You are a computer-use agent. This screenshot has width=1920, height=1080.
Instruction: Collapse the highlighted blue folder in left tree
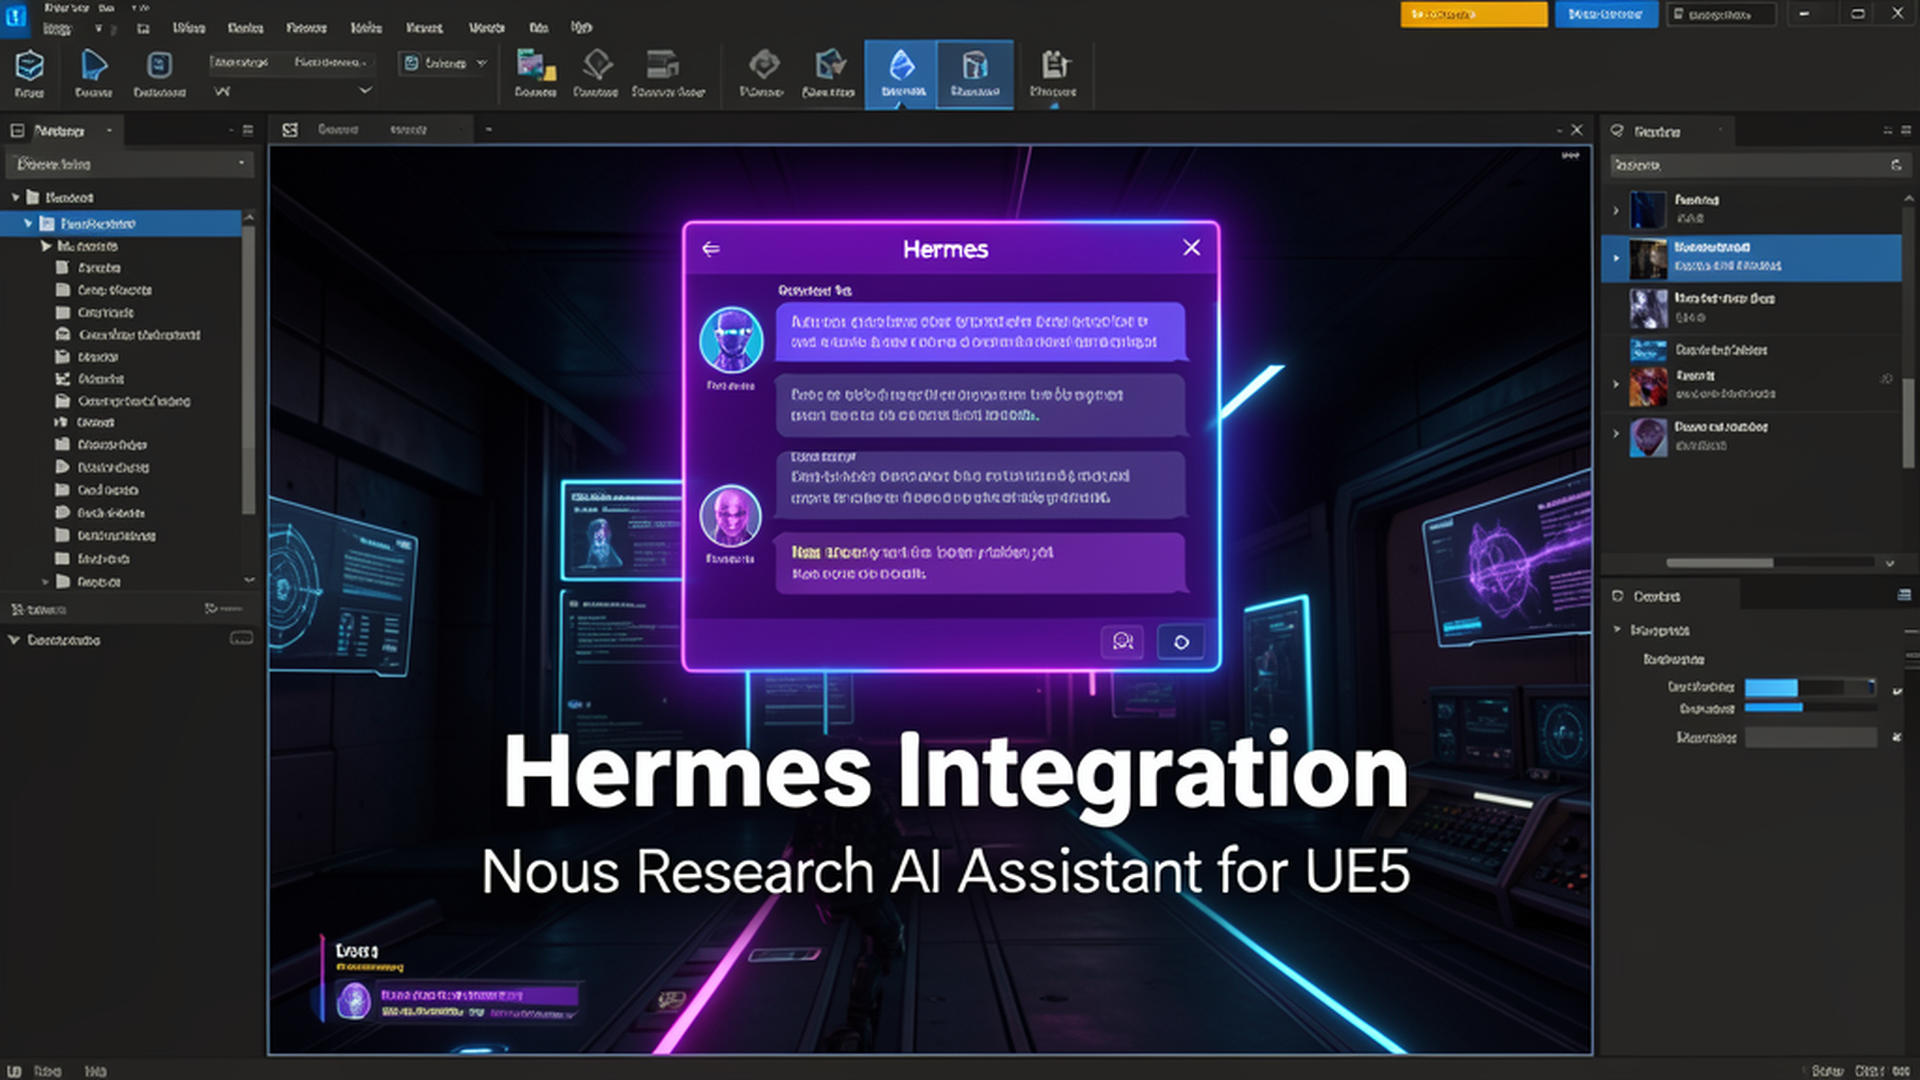tap(28, 223)
